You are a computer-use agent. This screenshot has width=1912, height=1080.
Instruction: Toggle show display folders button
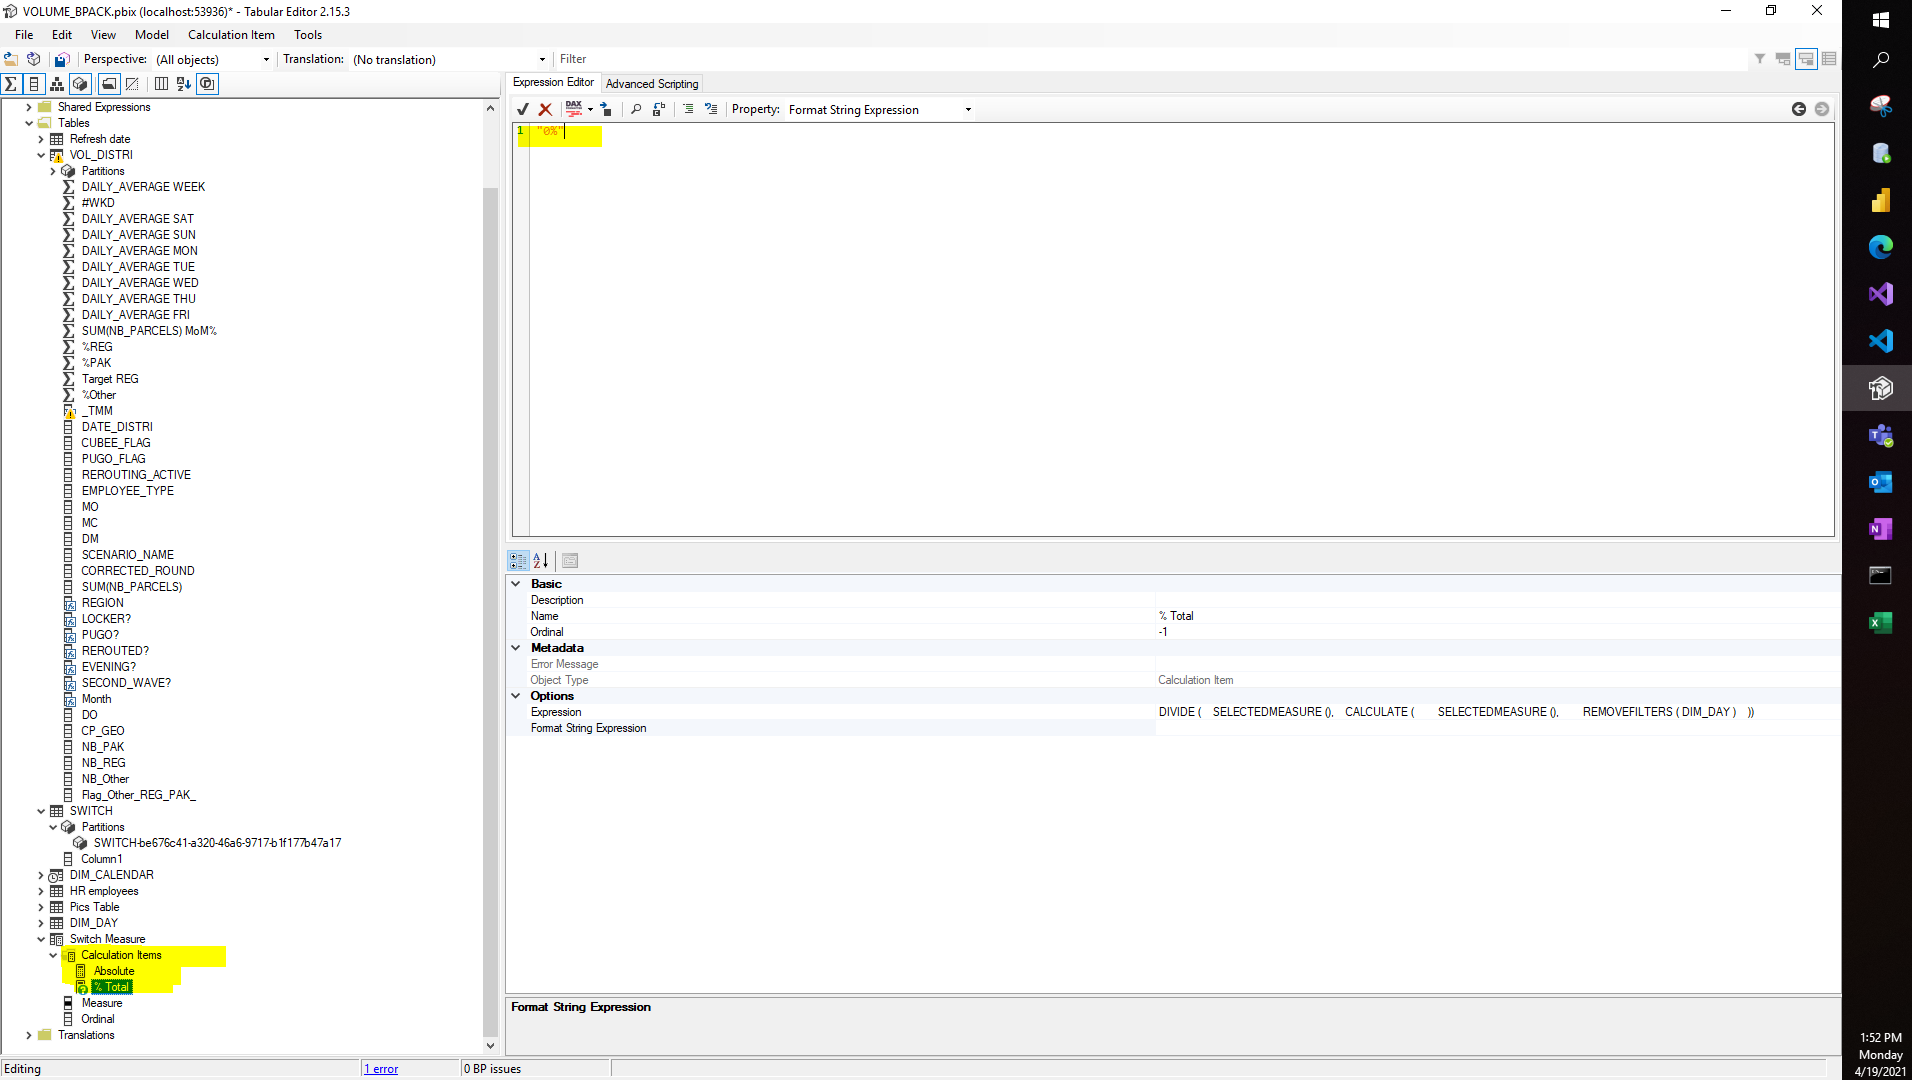tap(109, 84)
